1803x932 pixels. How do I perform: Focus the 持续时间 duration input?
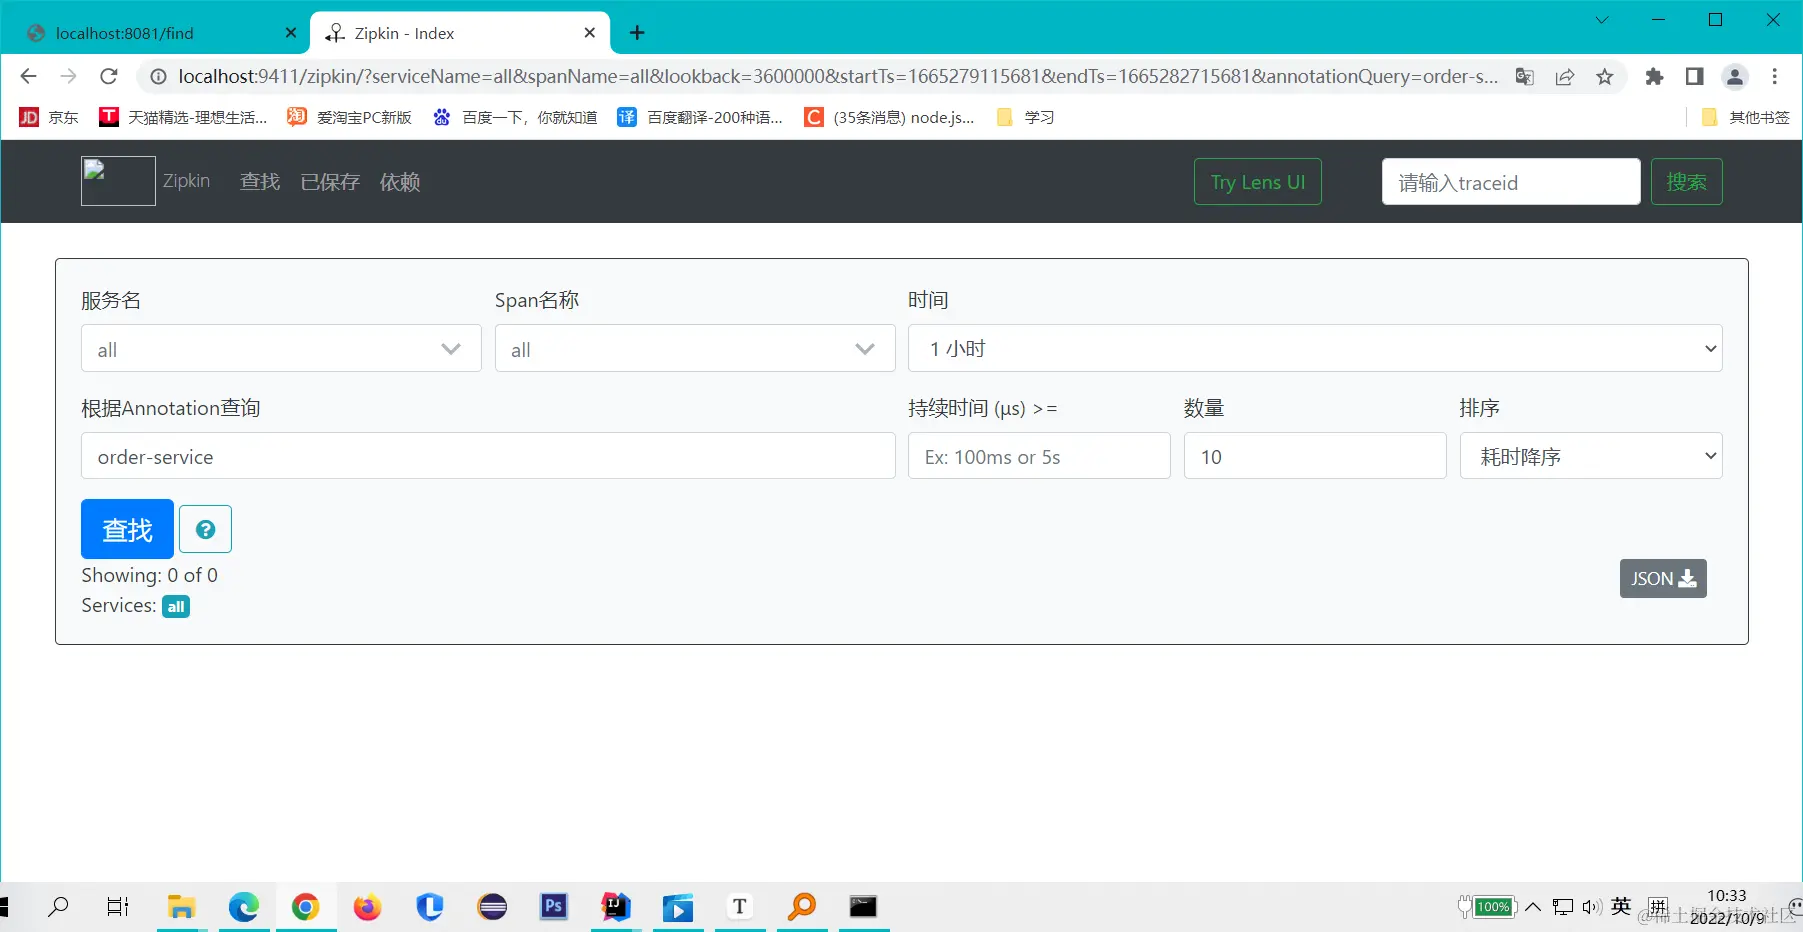click(1039, 456)
